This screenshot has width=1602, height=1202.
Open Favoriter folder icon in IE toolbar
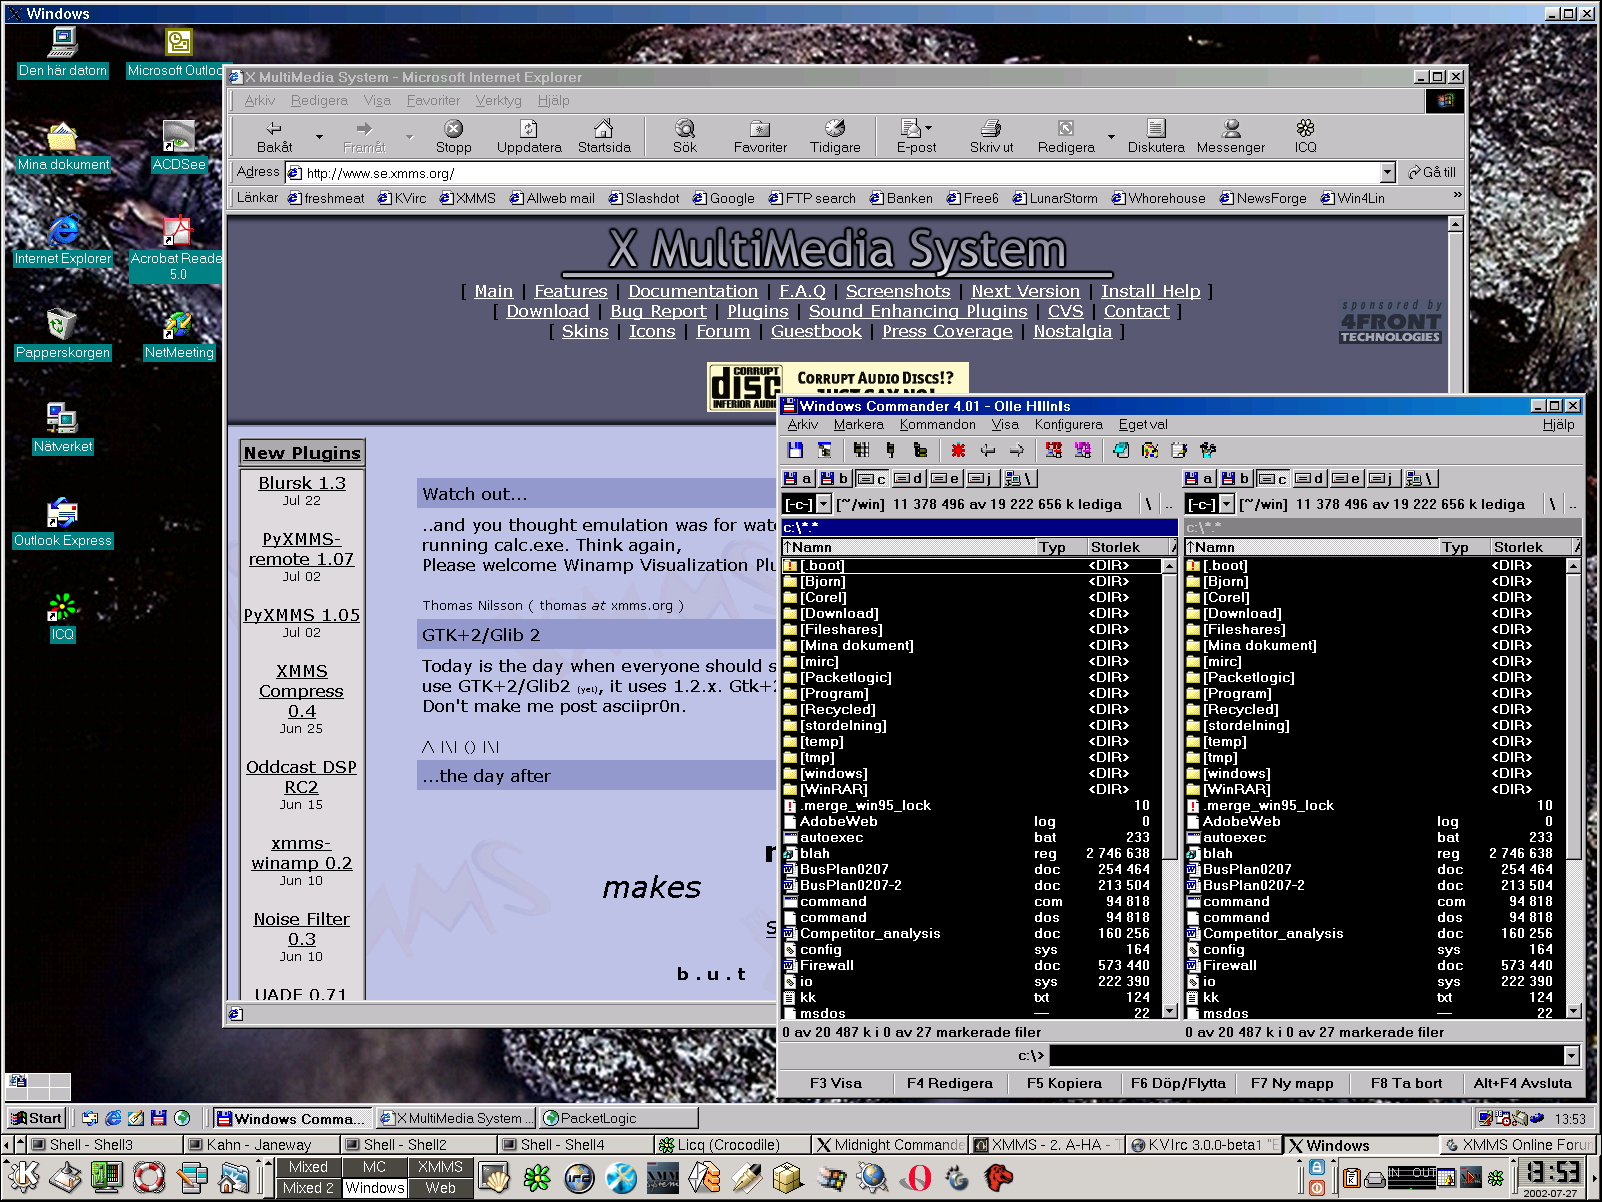[x=760, y=129]
